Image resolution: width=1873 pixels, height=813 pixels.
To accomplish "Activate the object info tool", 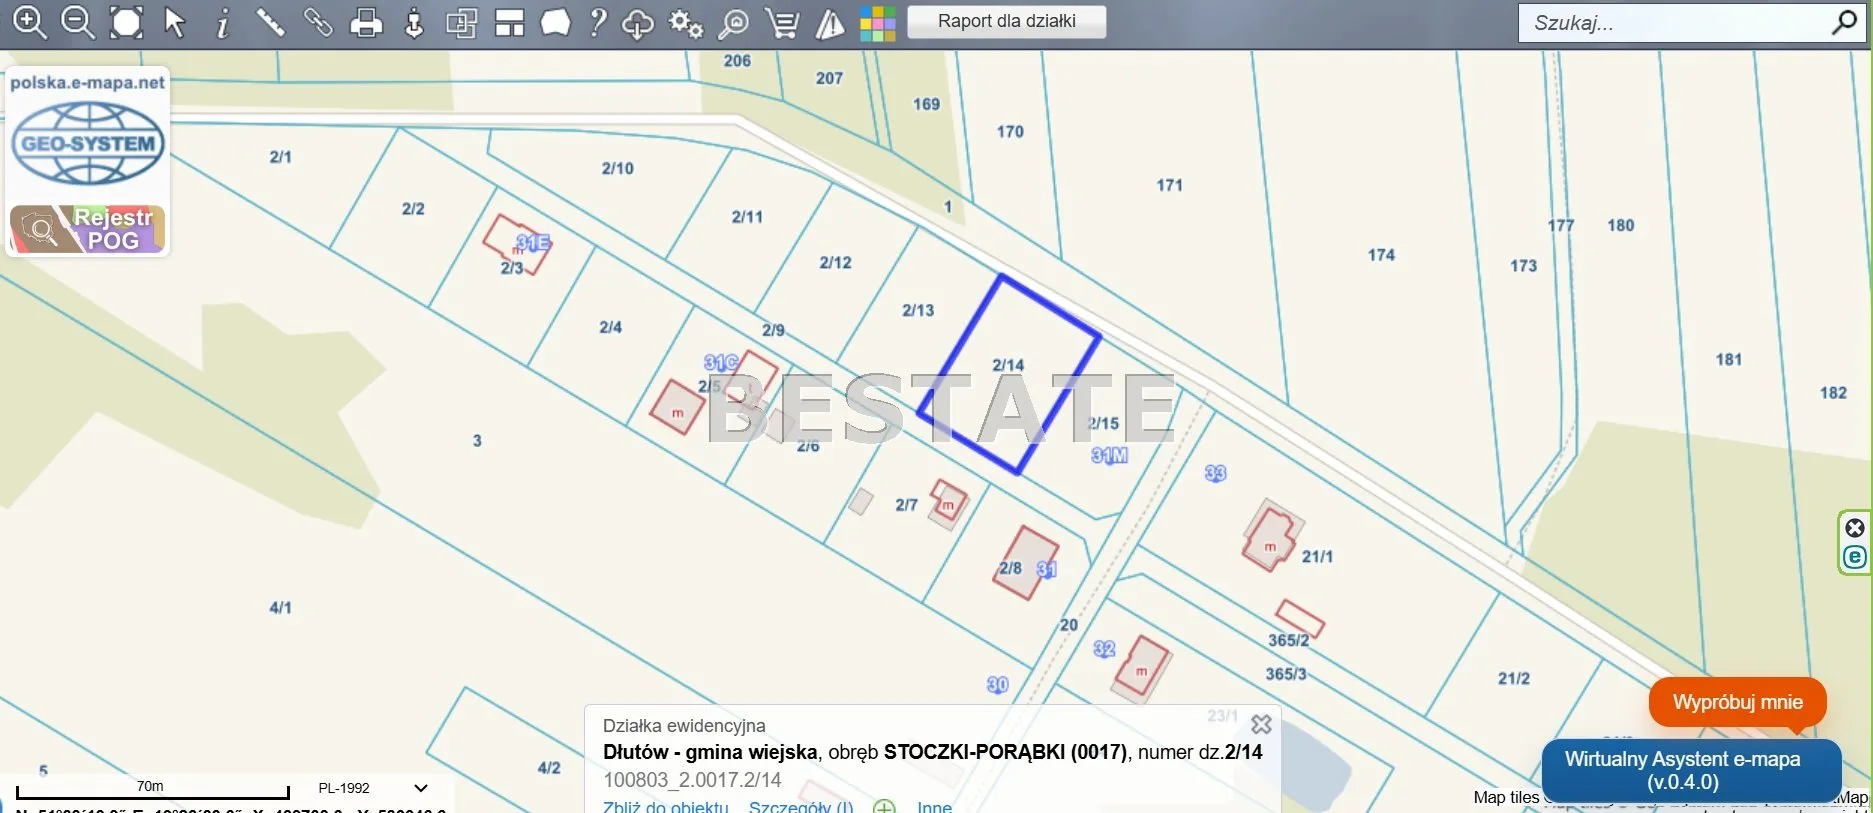I will (222, 22).
